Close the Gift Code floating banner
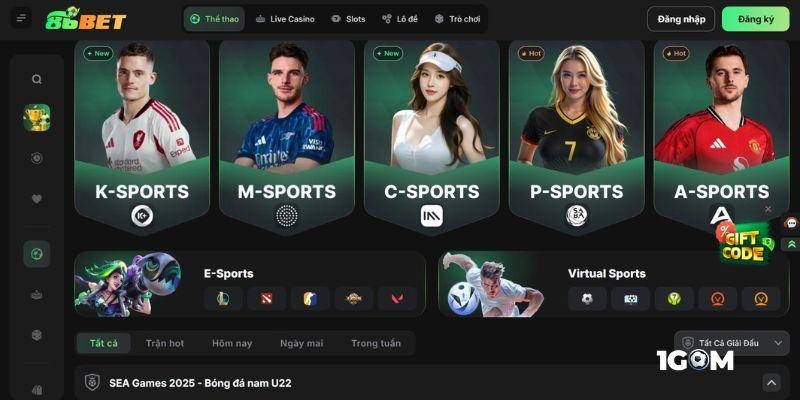 coord(768,209)
